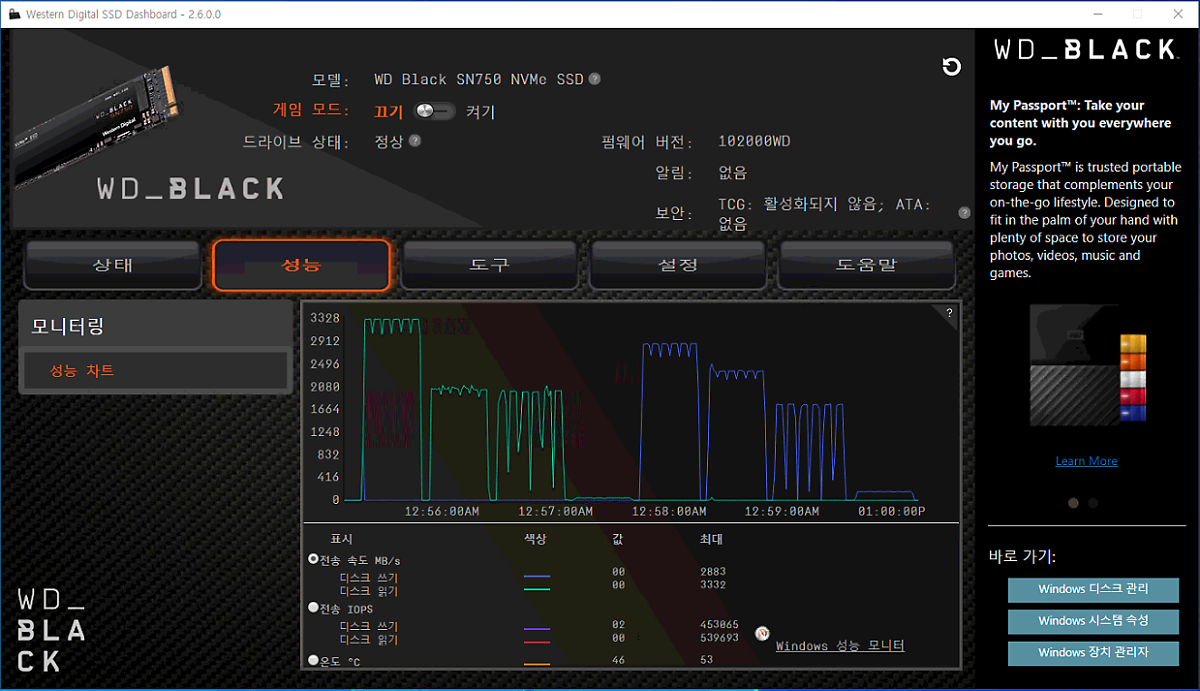Open the help icon beside 드라이브 상태 정상
The width and height of the screenshot is (1200, 691).
(x=415, y=141)
